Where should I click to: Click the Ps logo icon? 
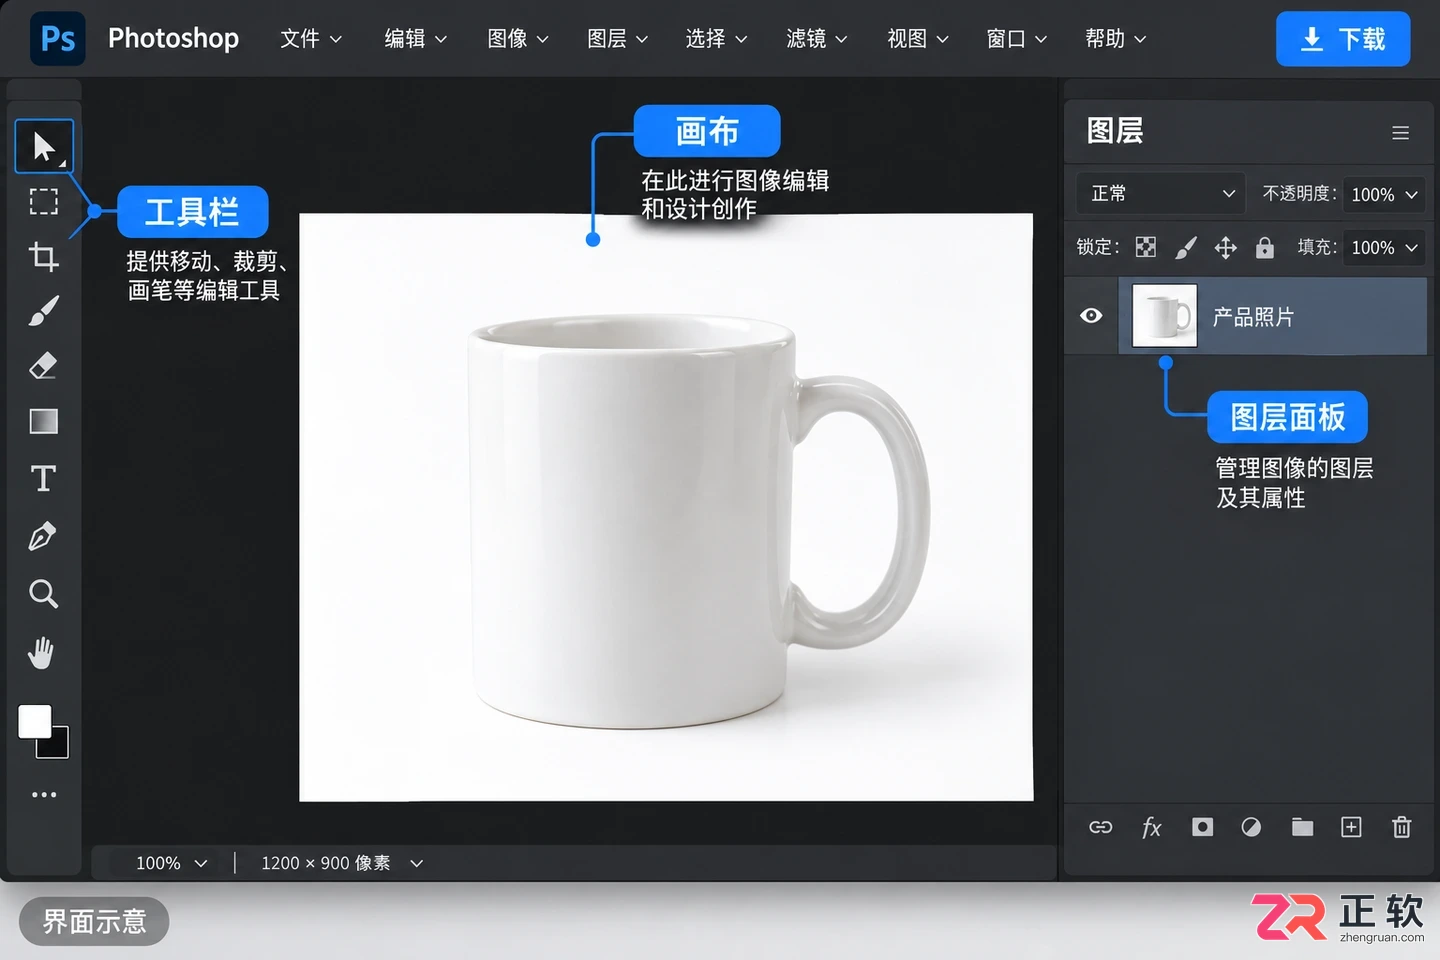[x=57, y=39]
